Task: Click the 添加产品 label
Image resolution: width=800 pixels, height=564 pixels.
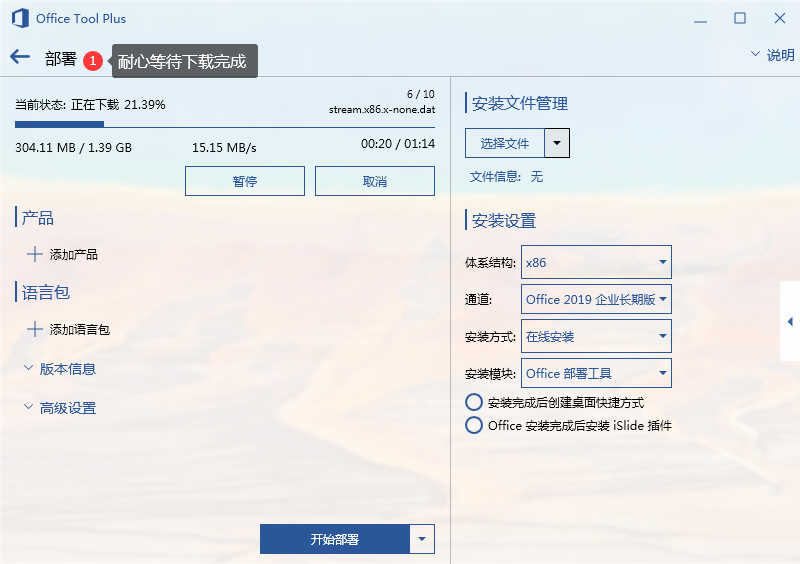Action: [x=73, y=254]
